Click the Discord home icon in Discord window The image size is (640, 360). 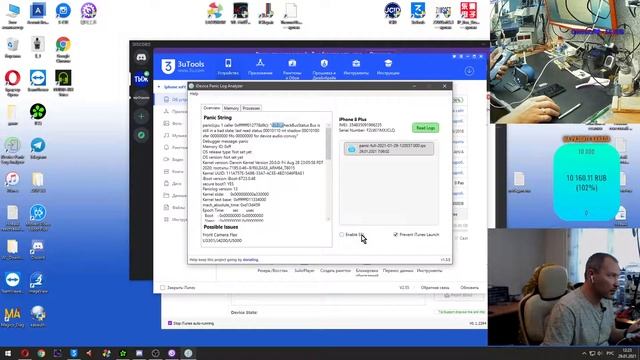(x=141, y=57)
